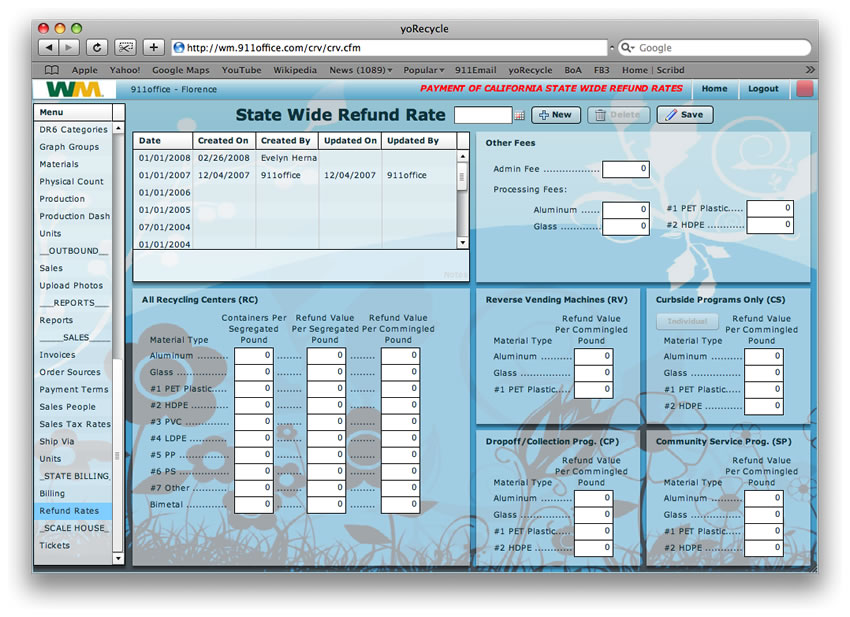The width and height of the screenshot is (850, 617).
Task: Click the State Wide Refund Rate date field
Action: [483, 115]
